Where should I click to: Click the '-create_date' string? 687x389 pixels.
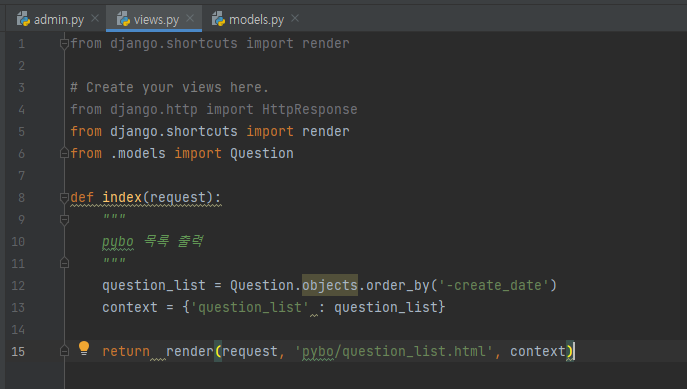[x=493, y=286]
